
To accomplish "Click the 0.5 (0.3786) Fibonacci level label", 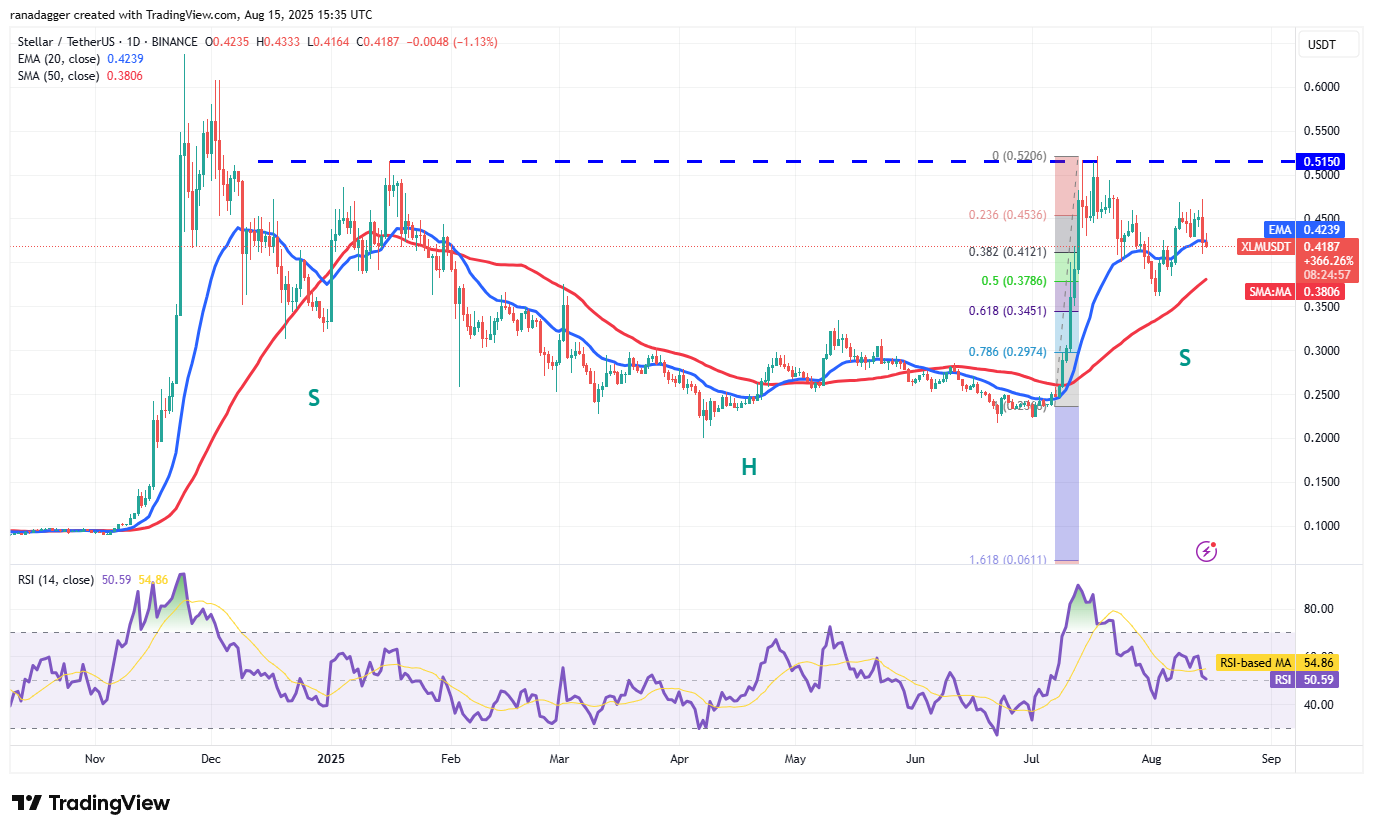I will click(x=1012, y=281).
